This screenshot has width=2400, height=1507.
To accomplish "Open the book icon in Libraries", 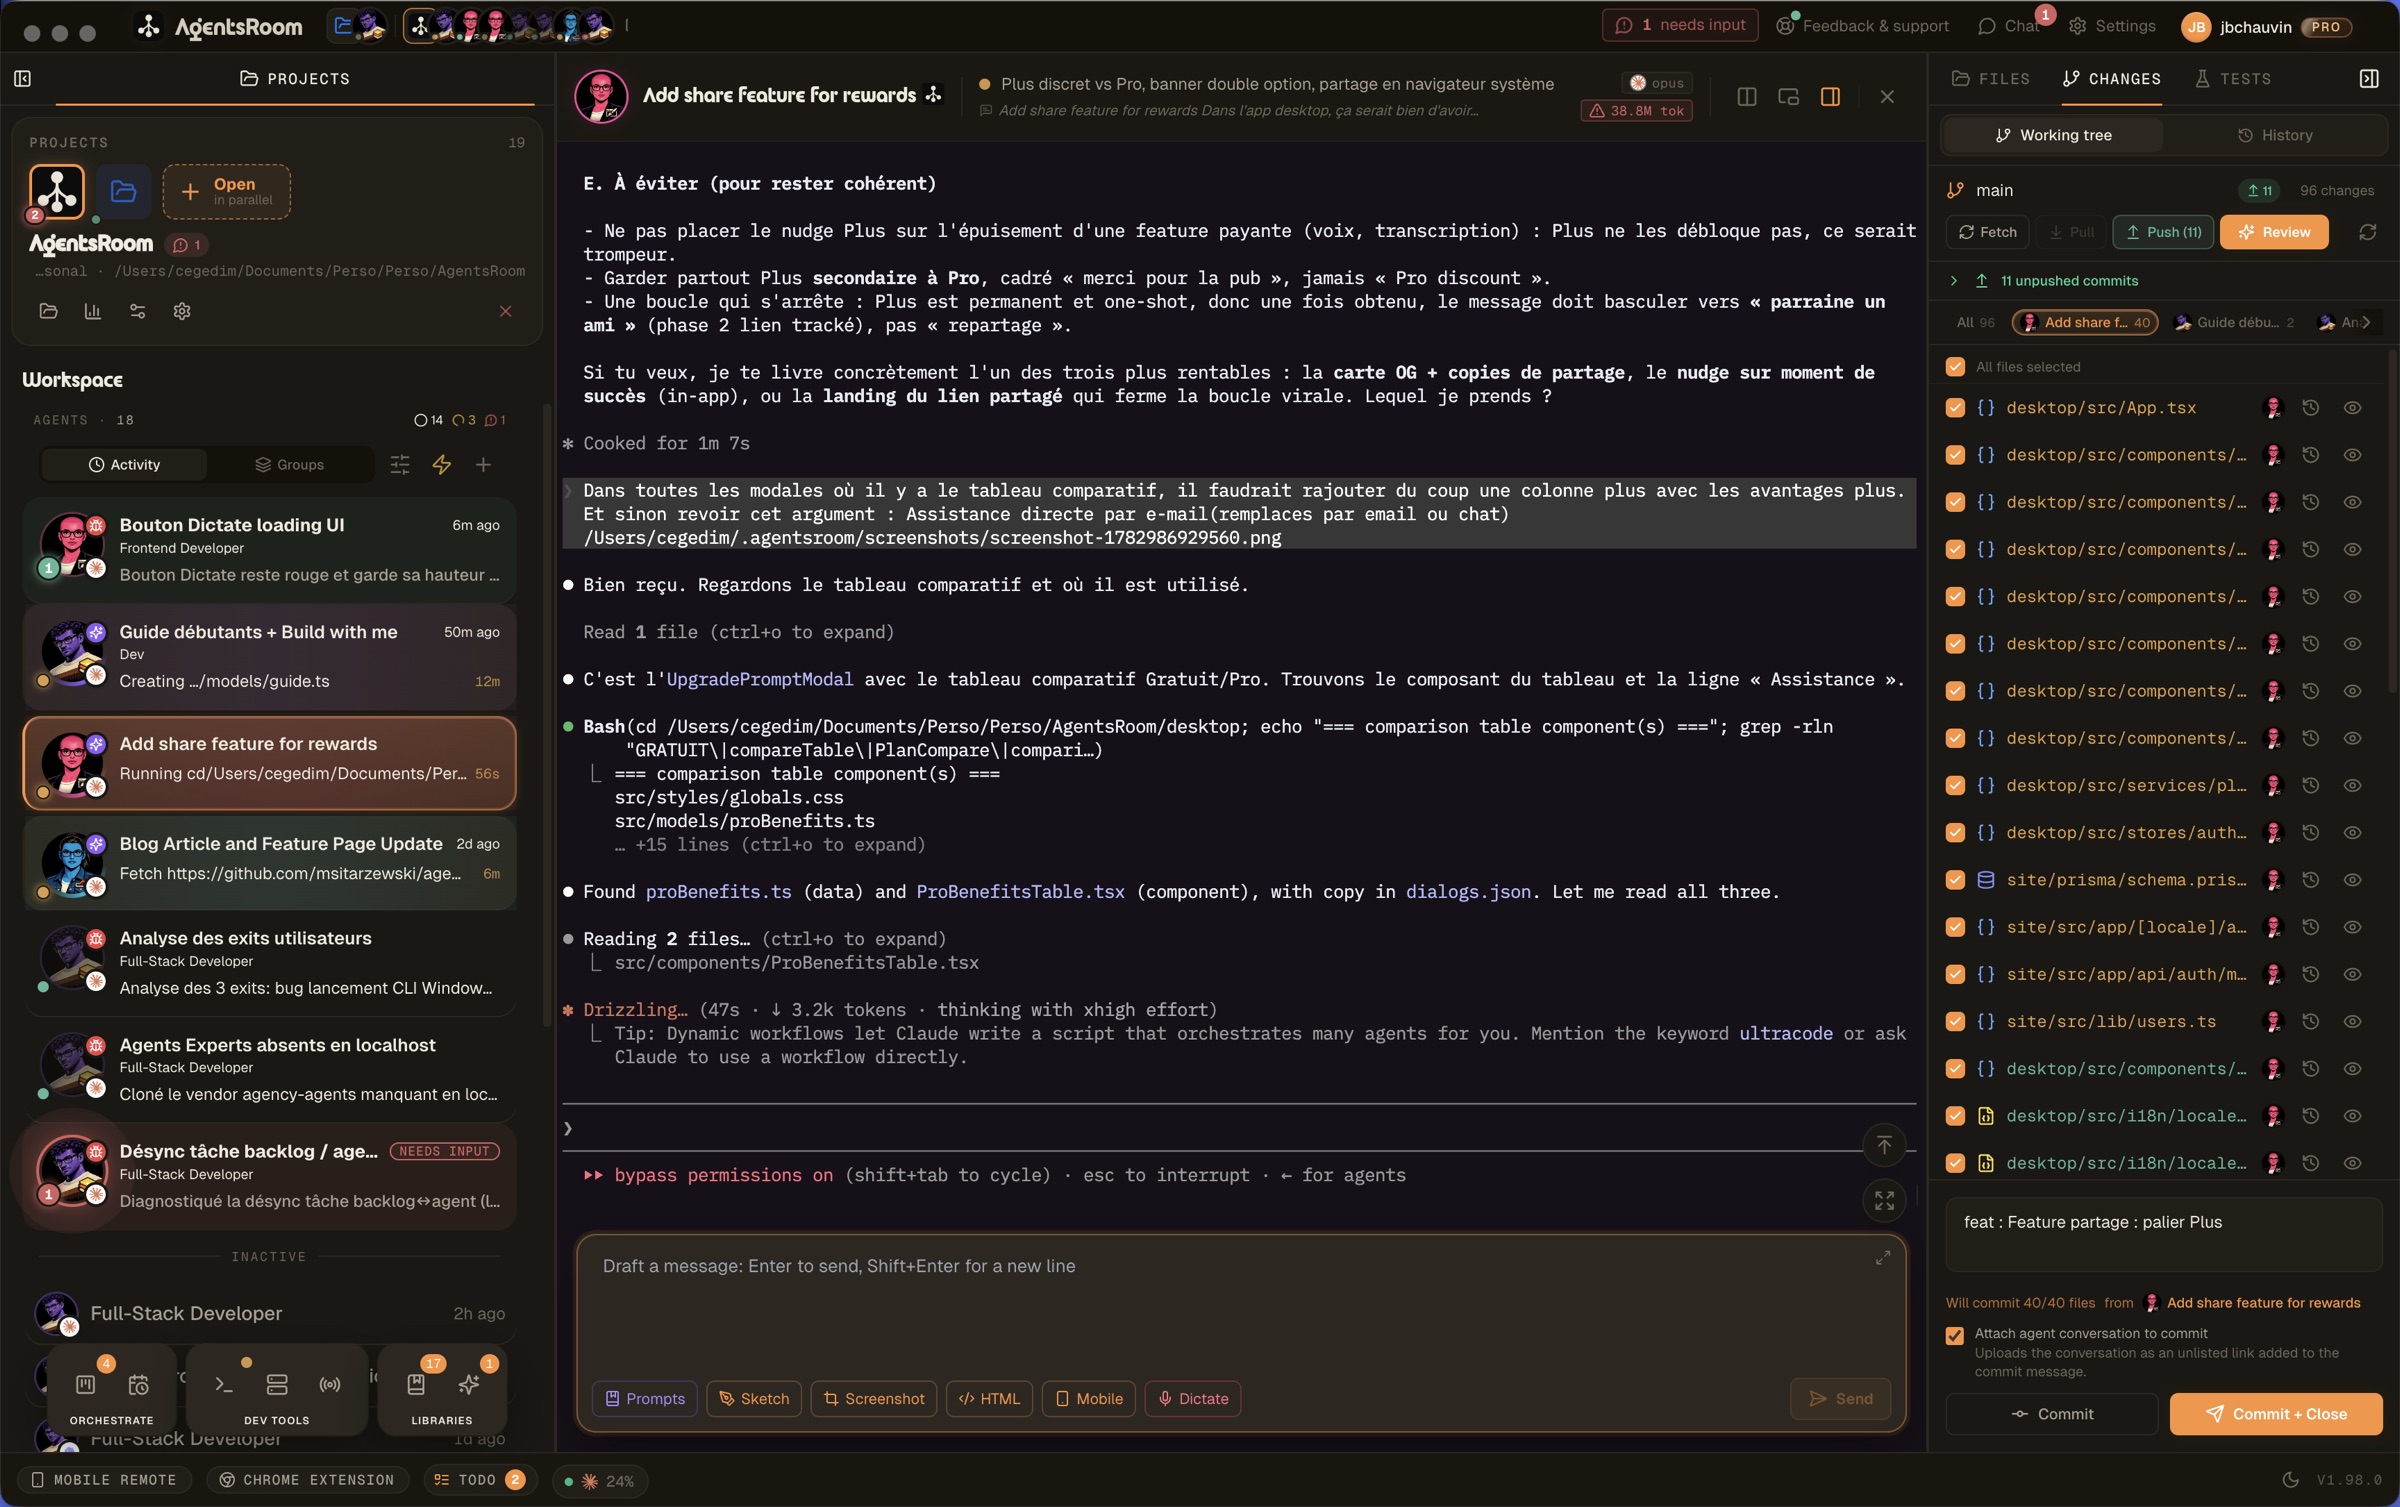I will [416, 1385].
